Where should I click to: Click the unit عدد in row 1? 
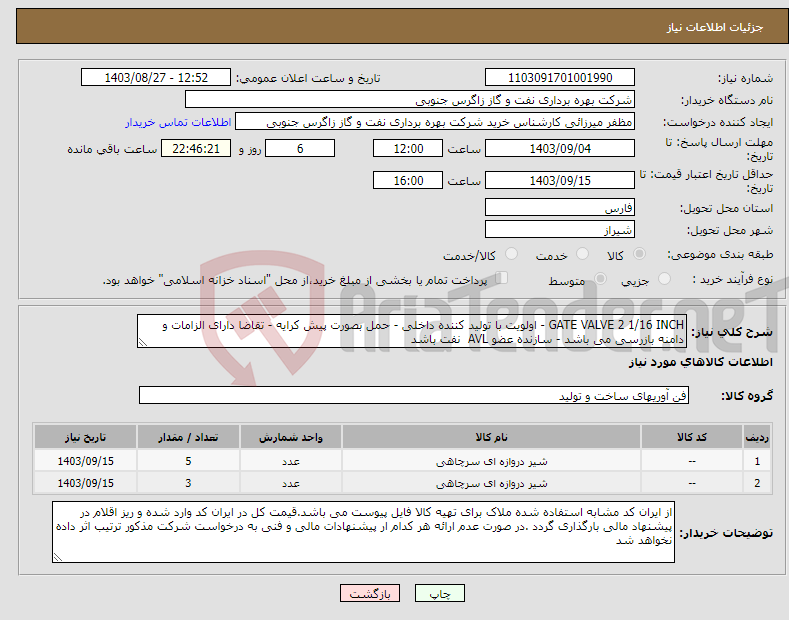(x=291, y=461)
